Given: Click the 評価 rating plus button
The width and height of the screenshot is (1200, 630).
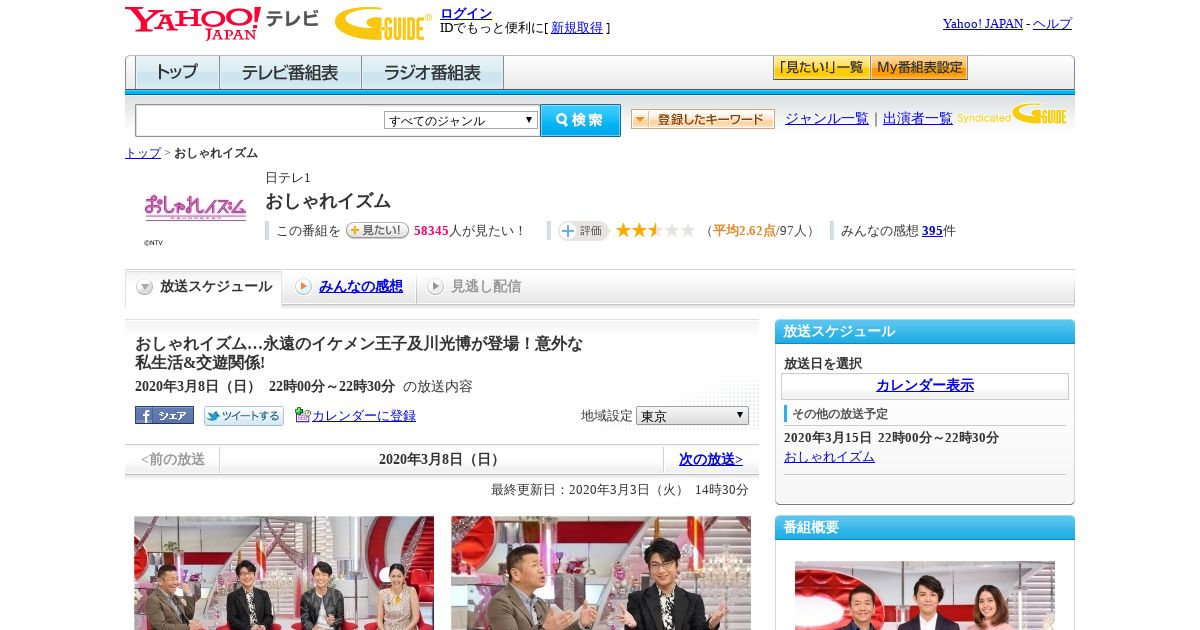Looking at the screenshot, I should pyautogui.click(x=584, y=231).
